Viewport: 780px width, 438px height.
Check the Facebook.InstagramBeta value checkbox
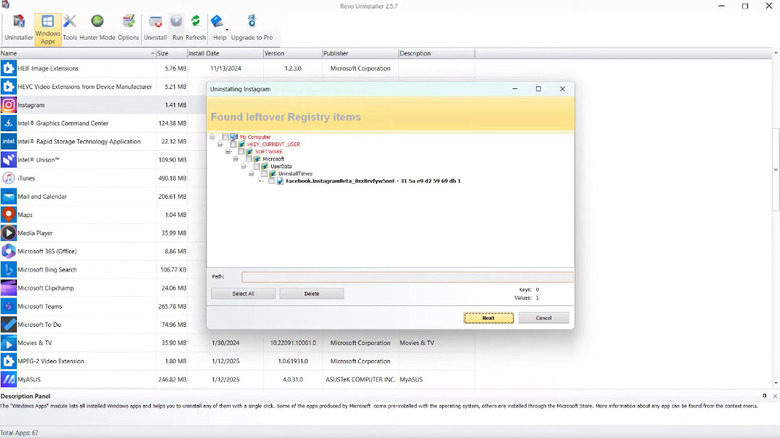click(x=272, y=181)
